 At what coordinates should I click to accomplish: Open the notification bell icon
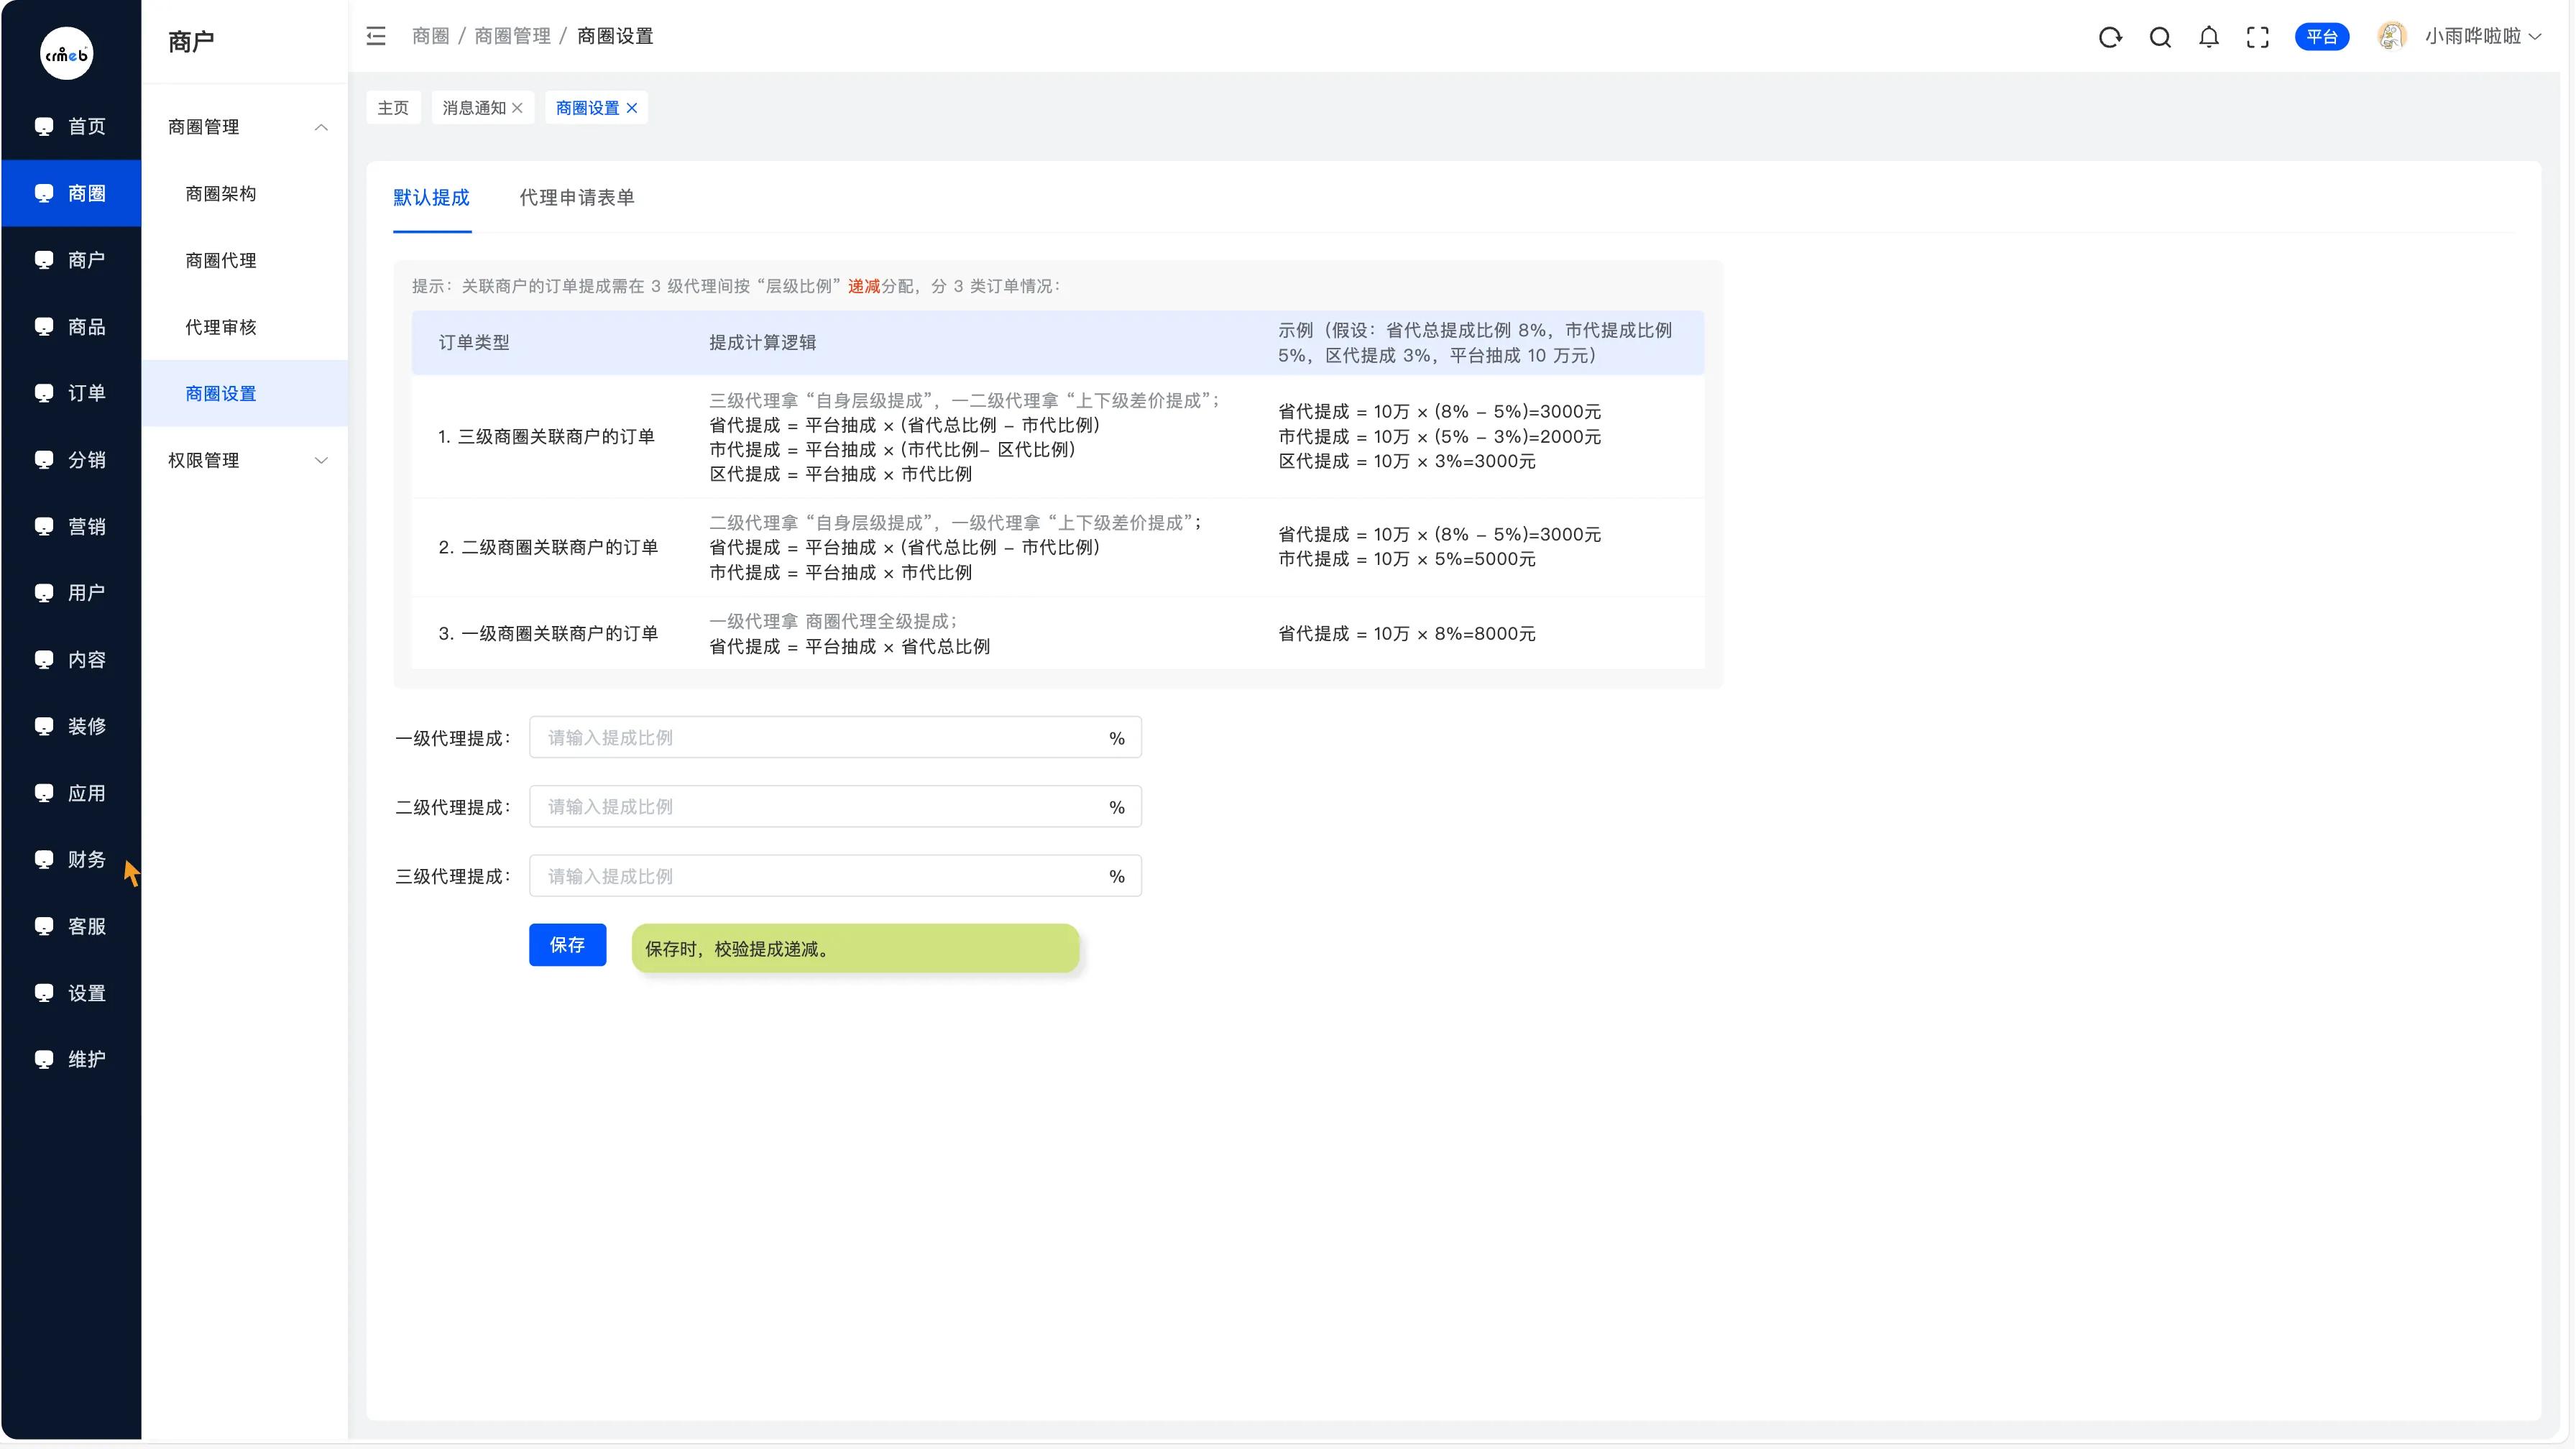2208,37
